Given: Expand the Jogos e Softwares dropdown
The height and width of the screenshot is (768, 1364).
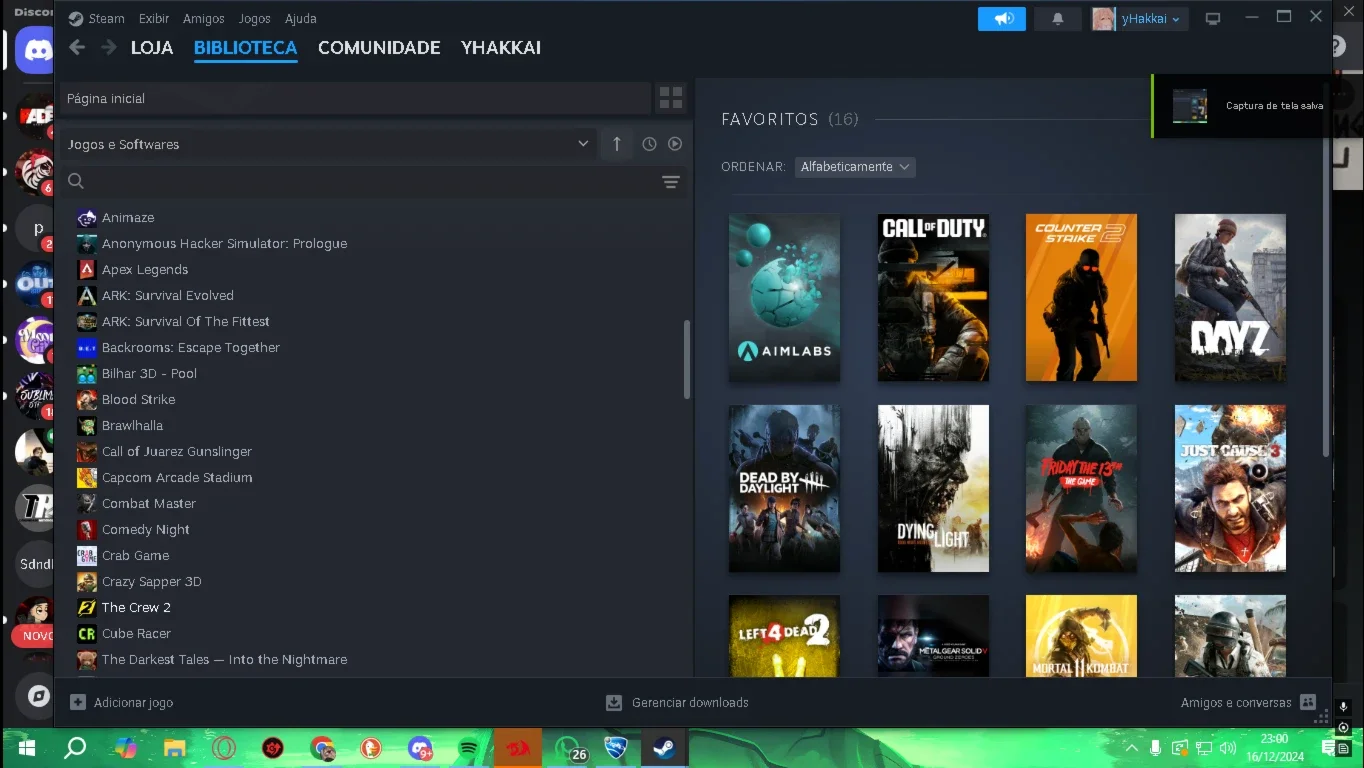Looking at the screenshot, I should [x=329, y=144].
